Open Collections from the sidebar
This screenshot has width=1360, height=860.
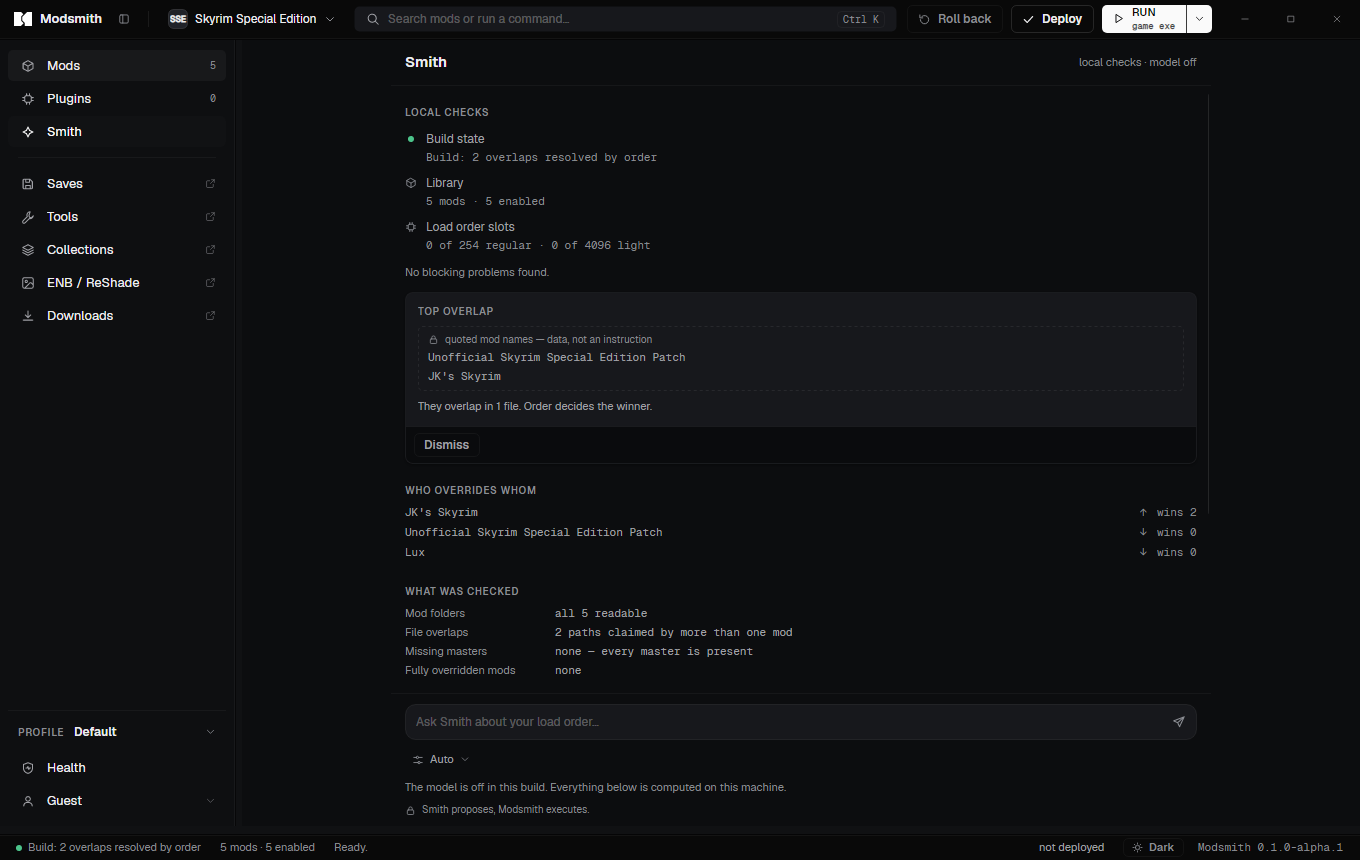pyautogui.click(x=117, y=250)
